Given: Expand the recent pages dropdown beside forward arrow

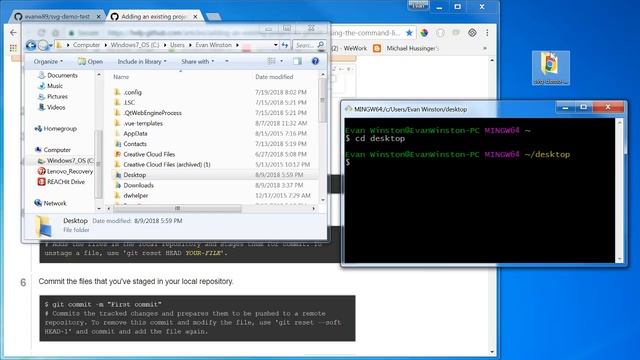Looking at the screenshot, I should click(51, 45).
